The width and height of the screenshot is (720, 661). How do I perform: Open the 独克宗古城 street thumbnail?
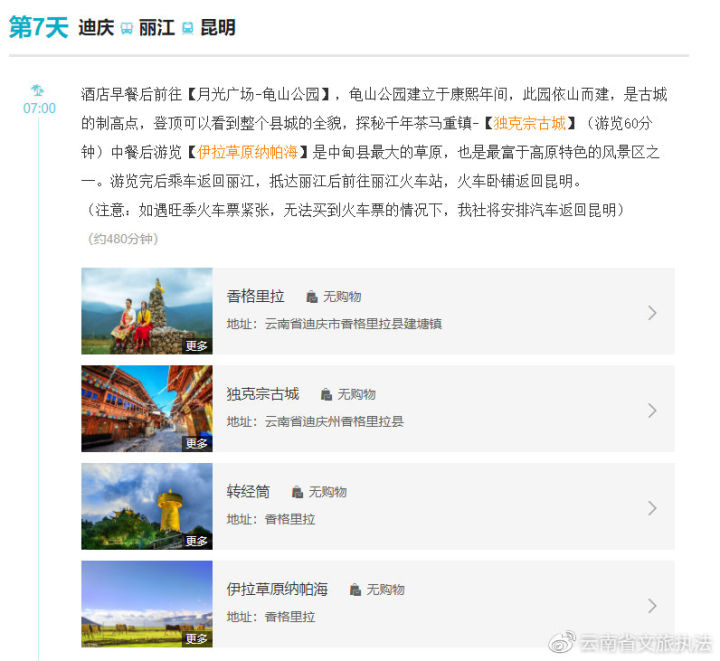pos(147,409)
